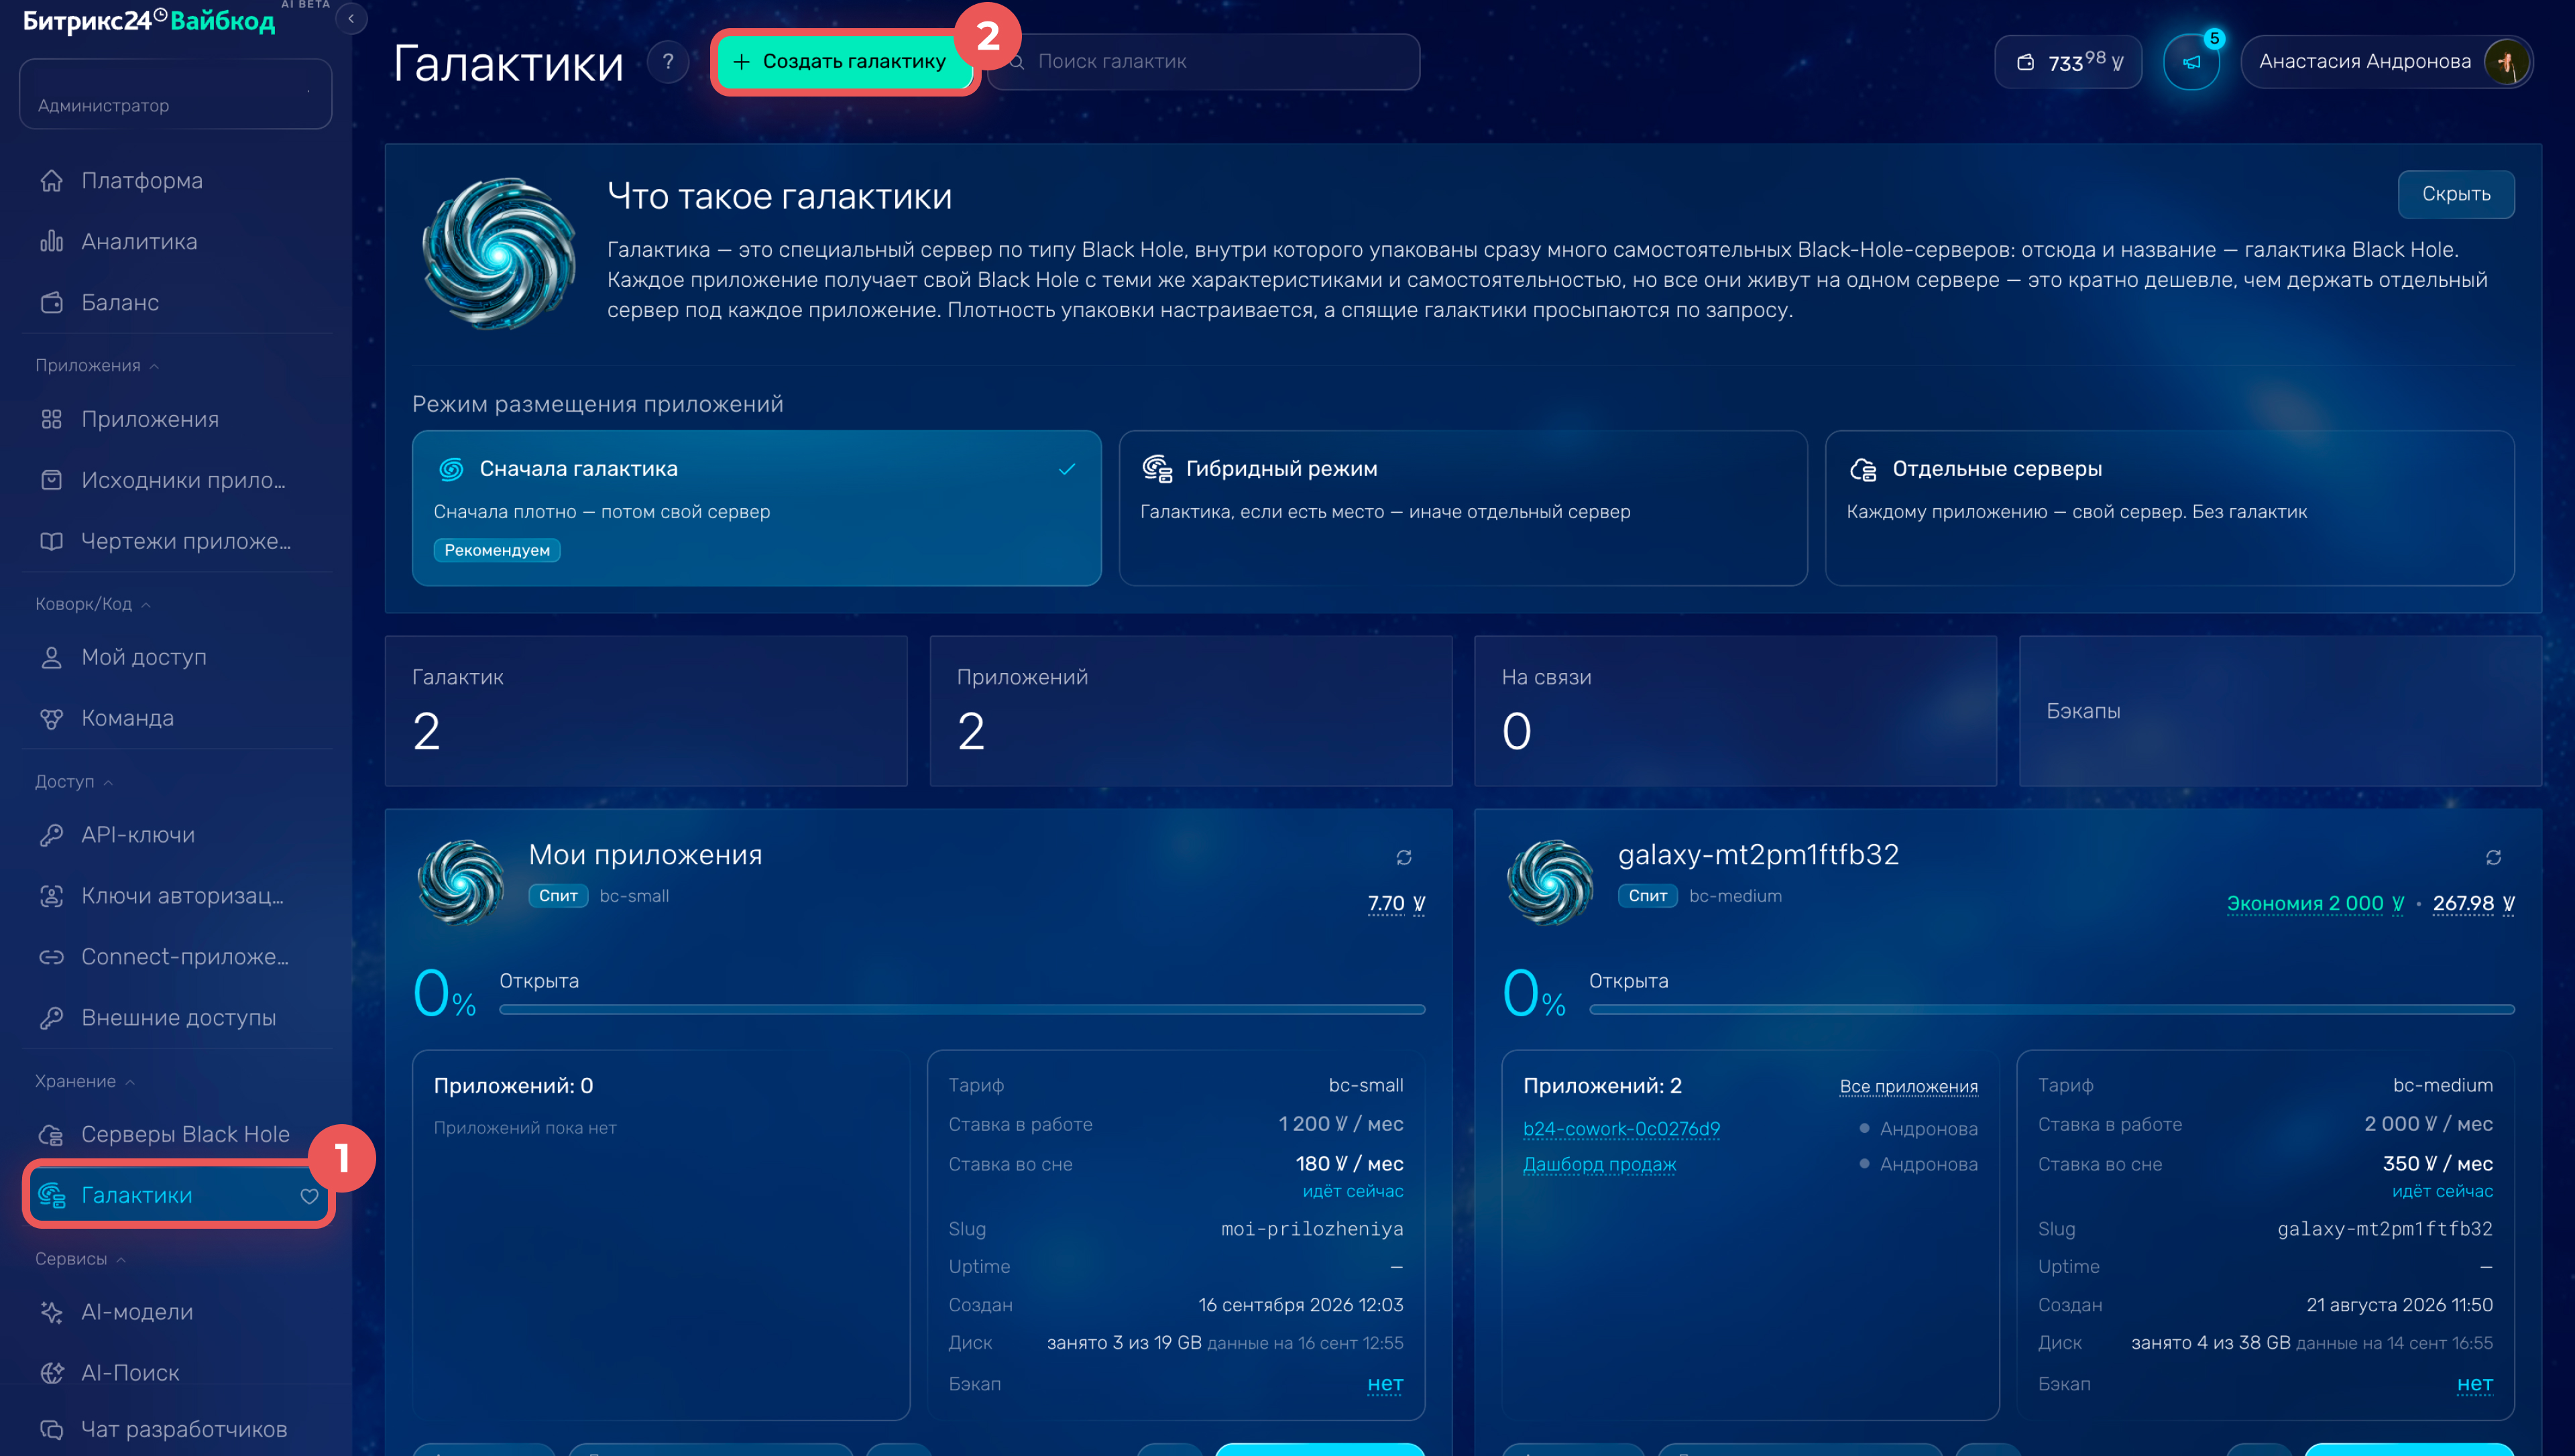Viewport: 2575px width, 1456px height.
Task: Click the help question mark icon
Action: point(668,62)
